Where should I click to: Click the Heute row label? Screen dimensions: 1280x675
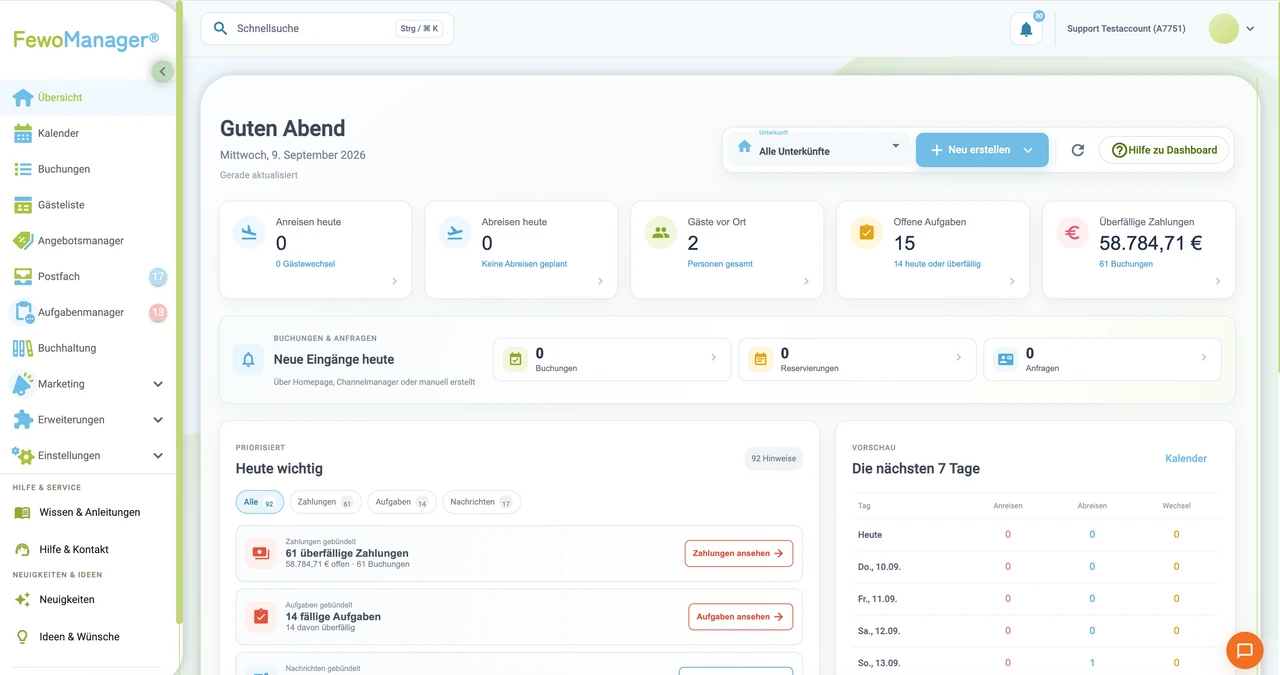tap(870, 535)
